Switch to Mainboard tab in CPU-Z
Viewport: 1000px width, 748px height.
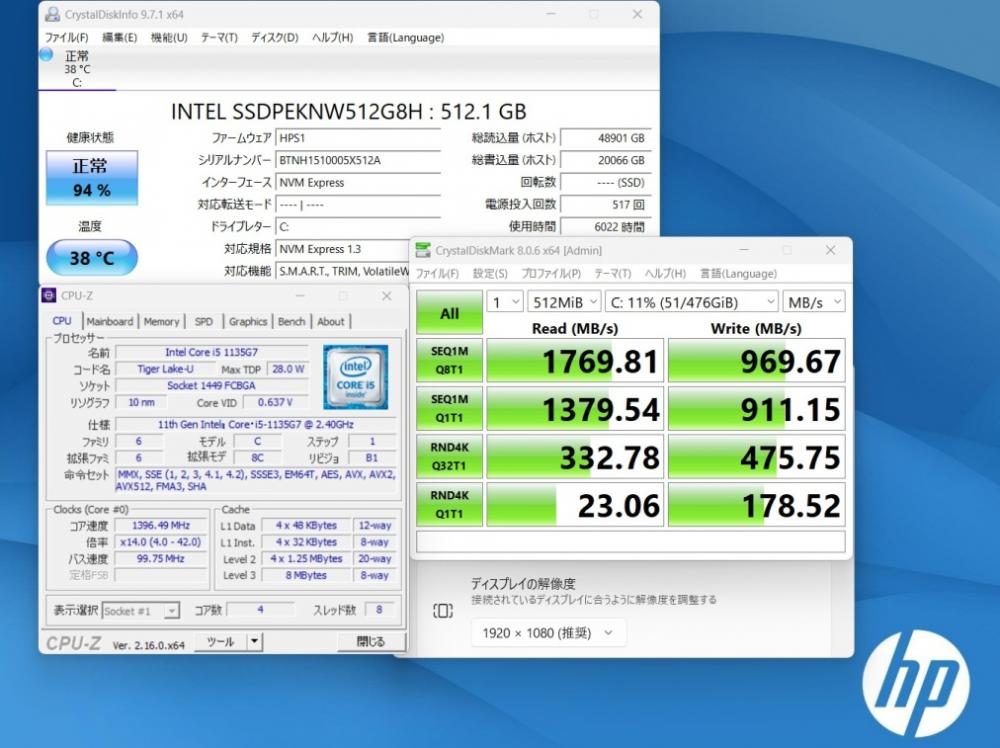(x=110, y=321)
